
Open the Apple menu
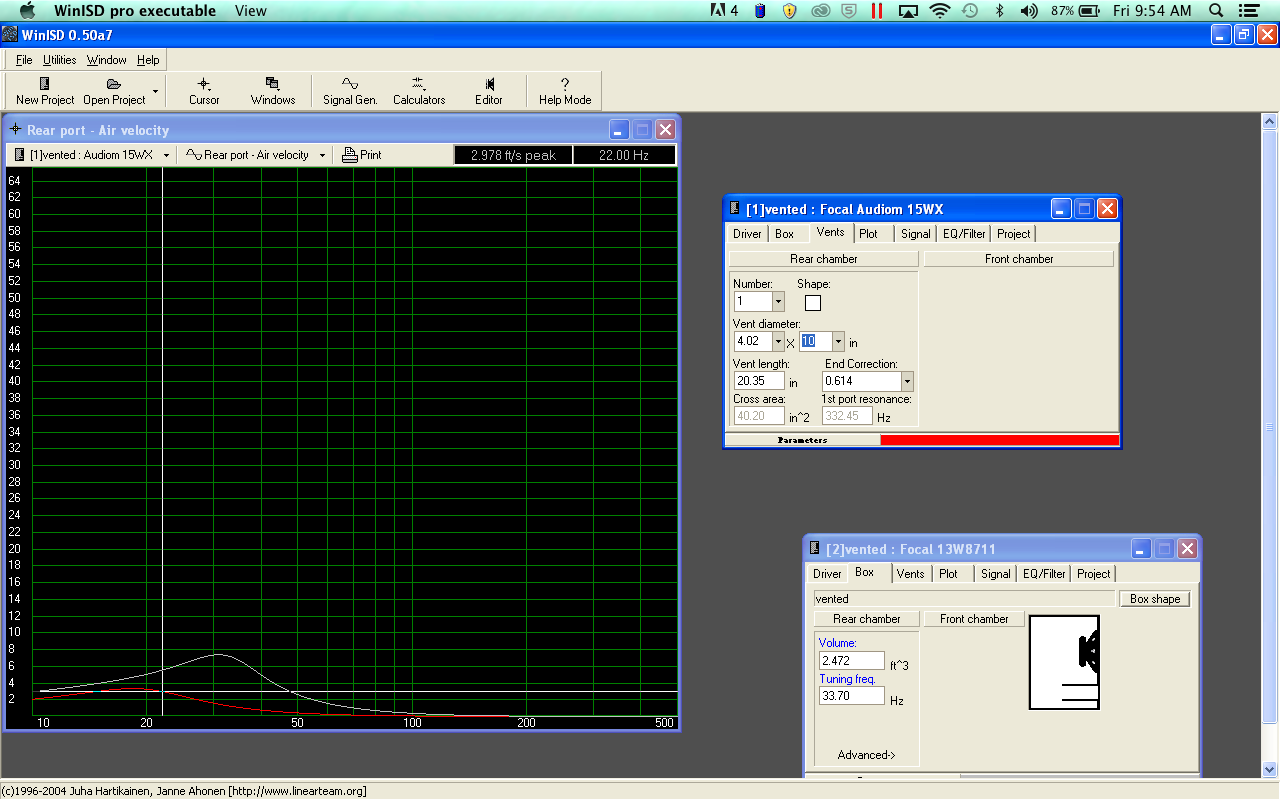coord(27,11)
